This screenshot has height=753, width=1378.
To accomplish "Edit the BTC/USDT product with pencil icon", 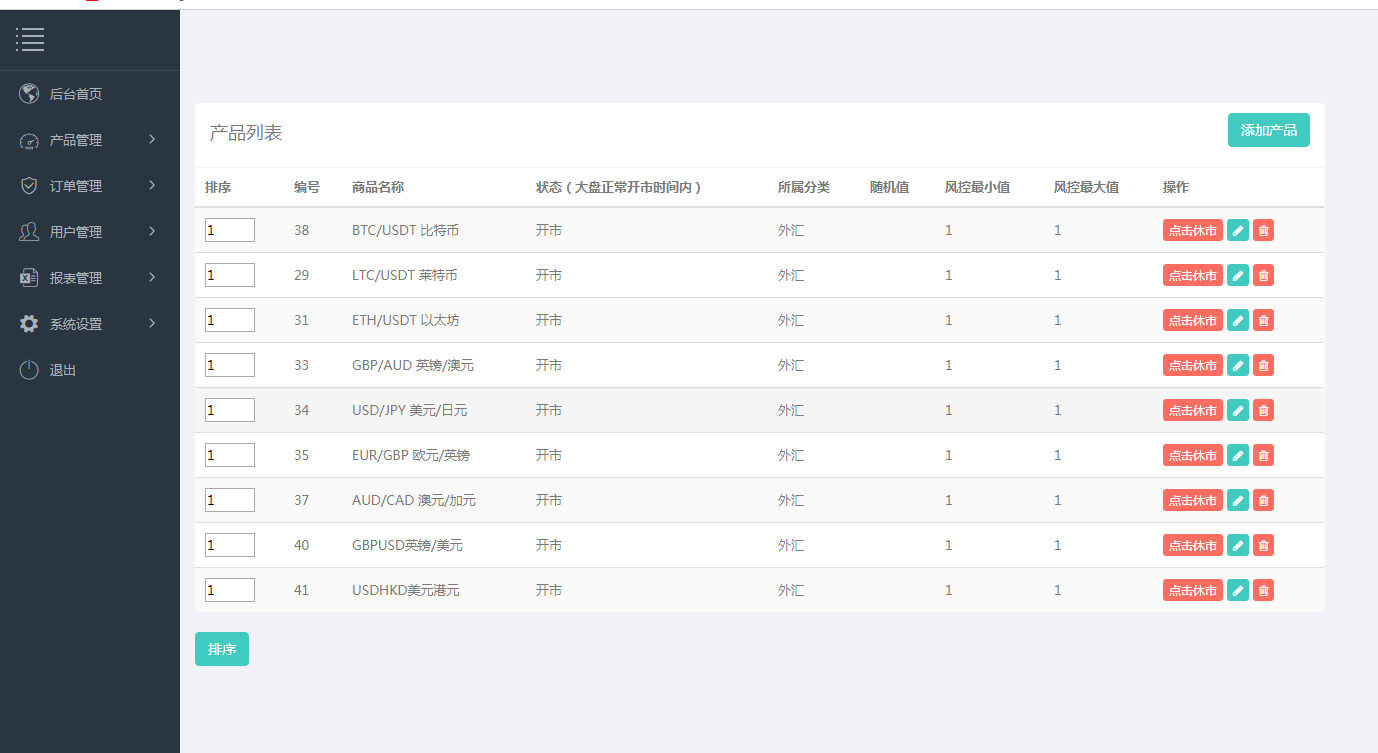I will click(x=1238, y=230).
